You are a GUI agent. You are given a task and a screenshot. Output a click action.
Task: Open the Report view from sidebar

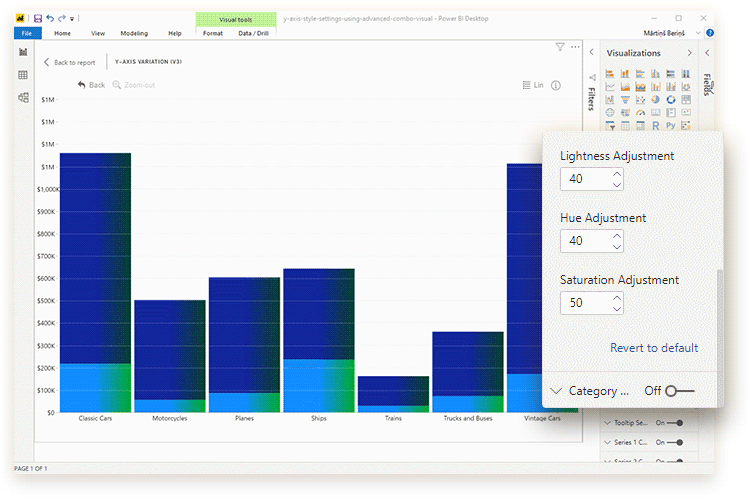click(x=23, y=52)
